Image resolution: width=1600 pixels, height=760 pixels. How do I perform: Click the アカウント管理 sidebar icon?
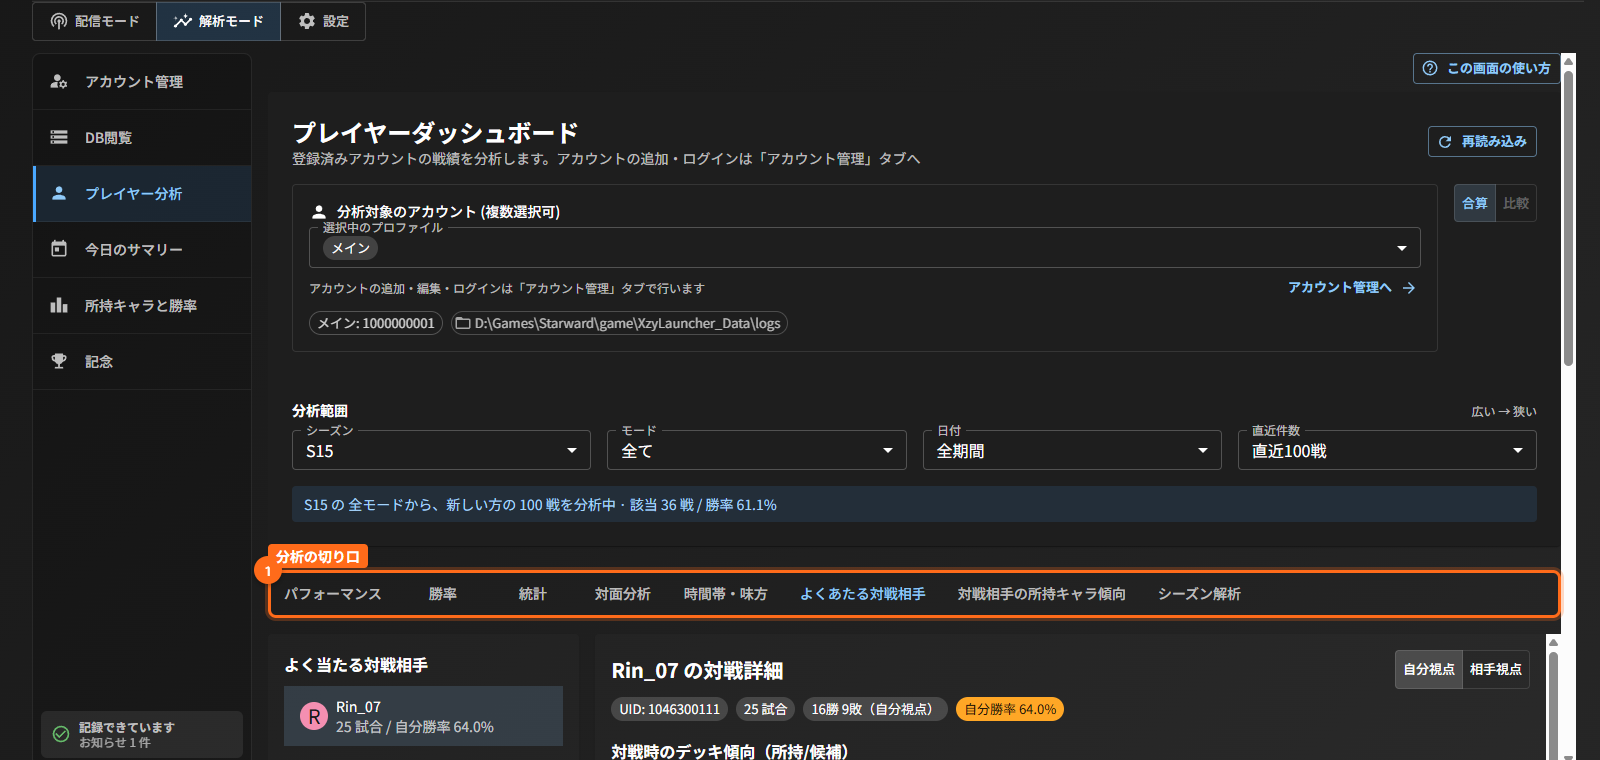click(59, 81)
